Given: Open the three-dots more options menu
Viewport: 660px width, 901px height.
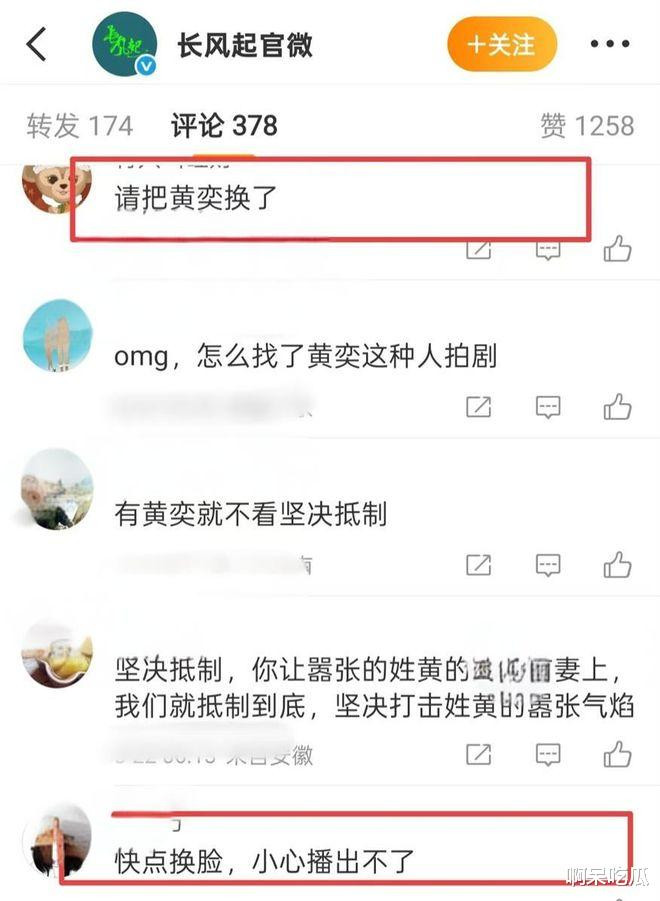Looking at the screenshot, I should point(609,44).
